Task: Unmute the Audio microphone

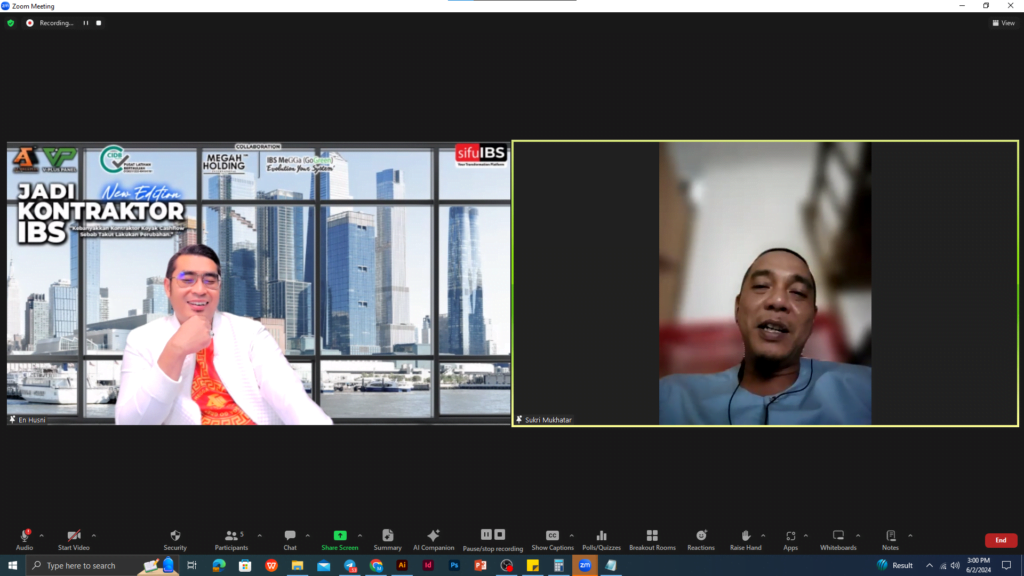Action: point(24,539)
